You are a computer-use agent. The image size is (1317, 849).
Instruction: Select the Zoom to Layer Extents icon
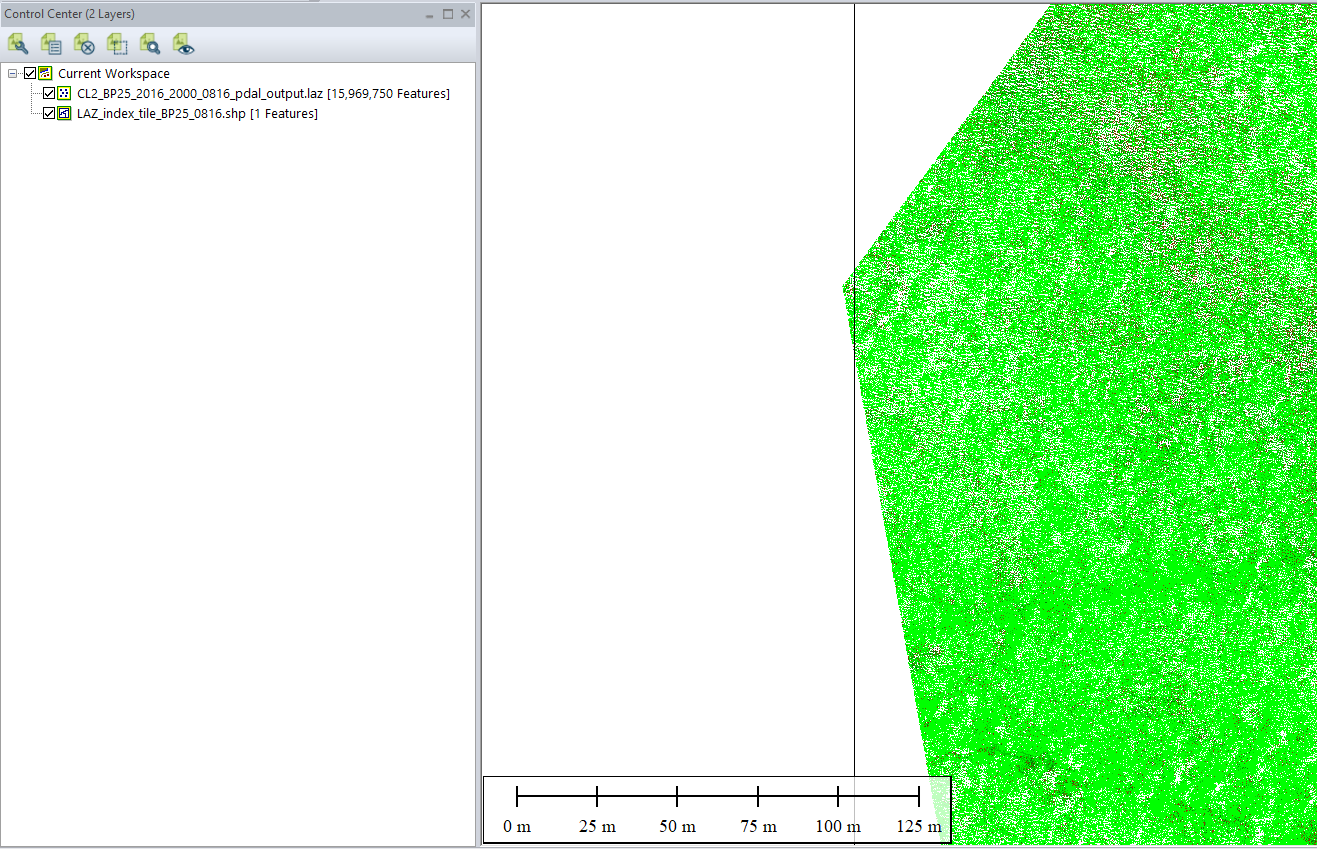117,44
